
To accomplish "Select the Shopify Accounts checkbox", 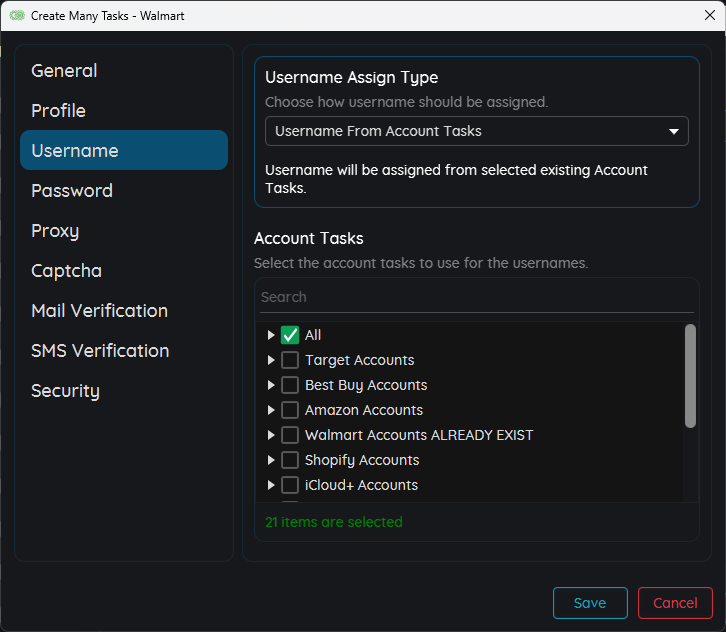I will tap(290, 460).
